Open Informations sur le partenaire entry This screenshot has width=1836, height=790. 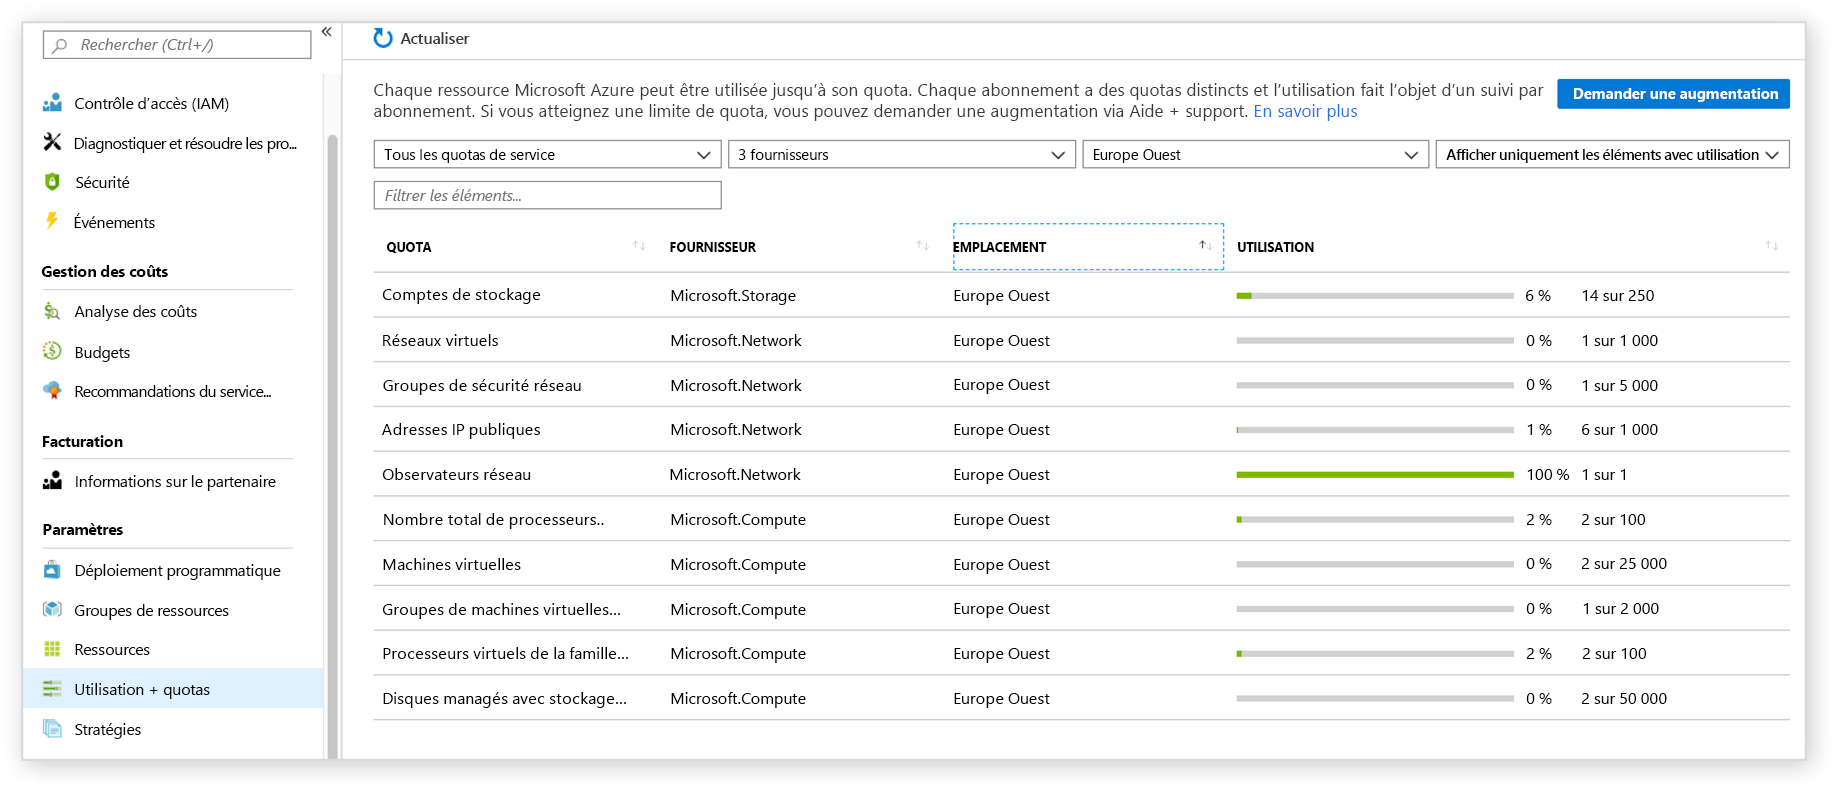(175, 482)
